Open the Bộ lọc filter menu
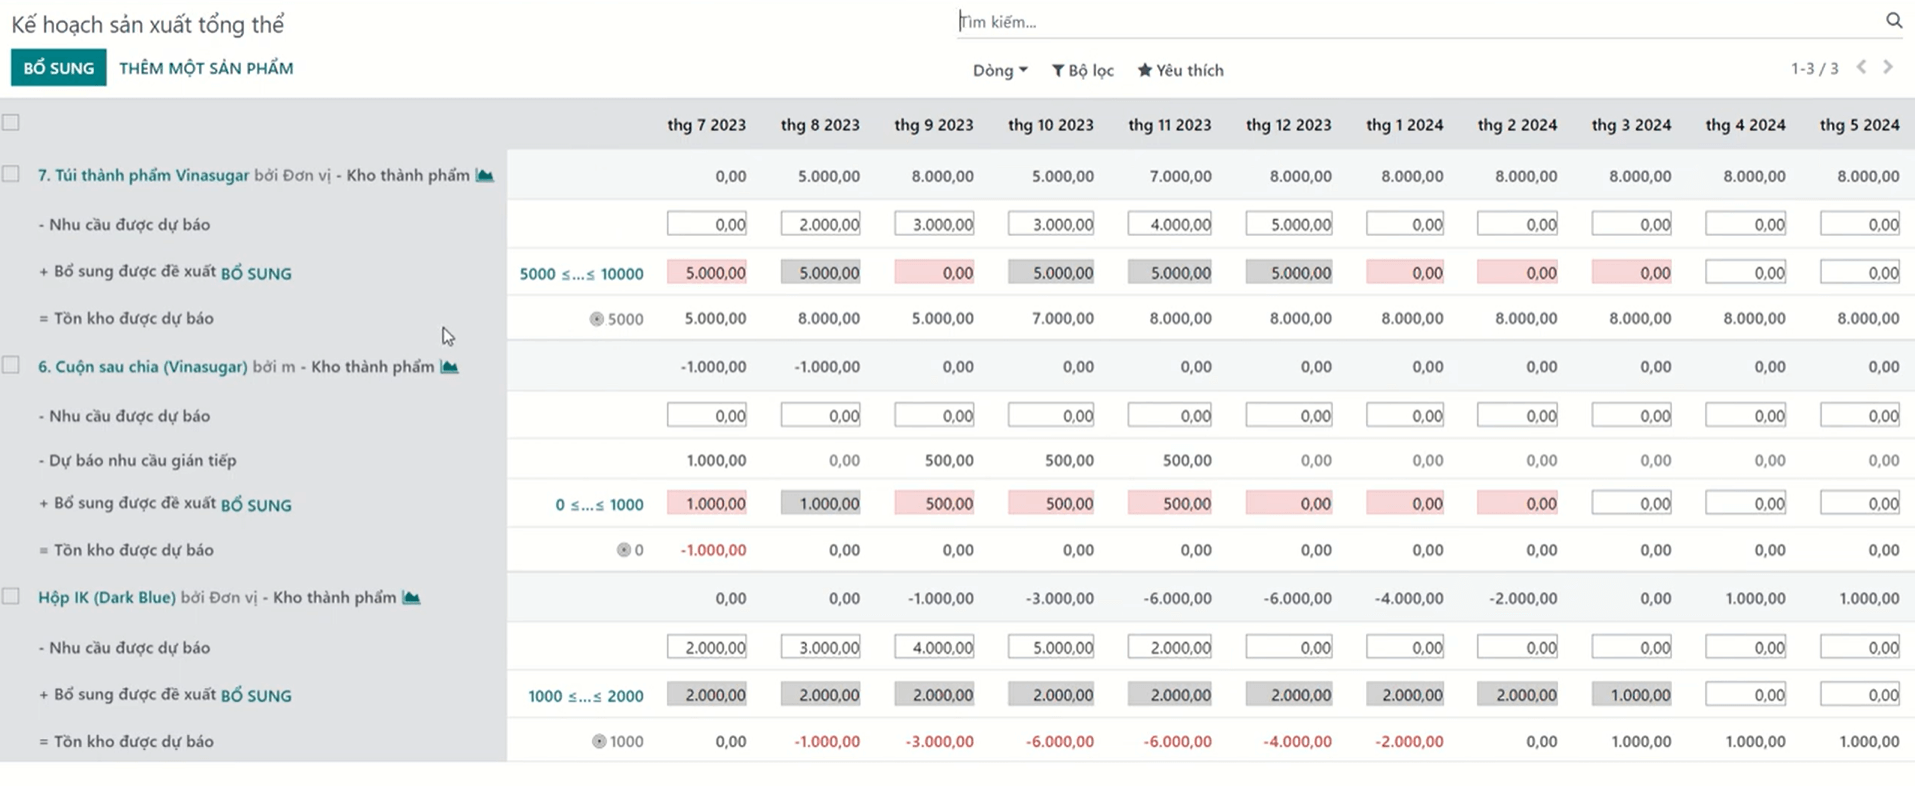Image resolution: width=1915 pixels, height=786 pixels. pyautogui.click(x=1082, y=70)
